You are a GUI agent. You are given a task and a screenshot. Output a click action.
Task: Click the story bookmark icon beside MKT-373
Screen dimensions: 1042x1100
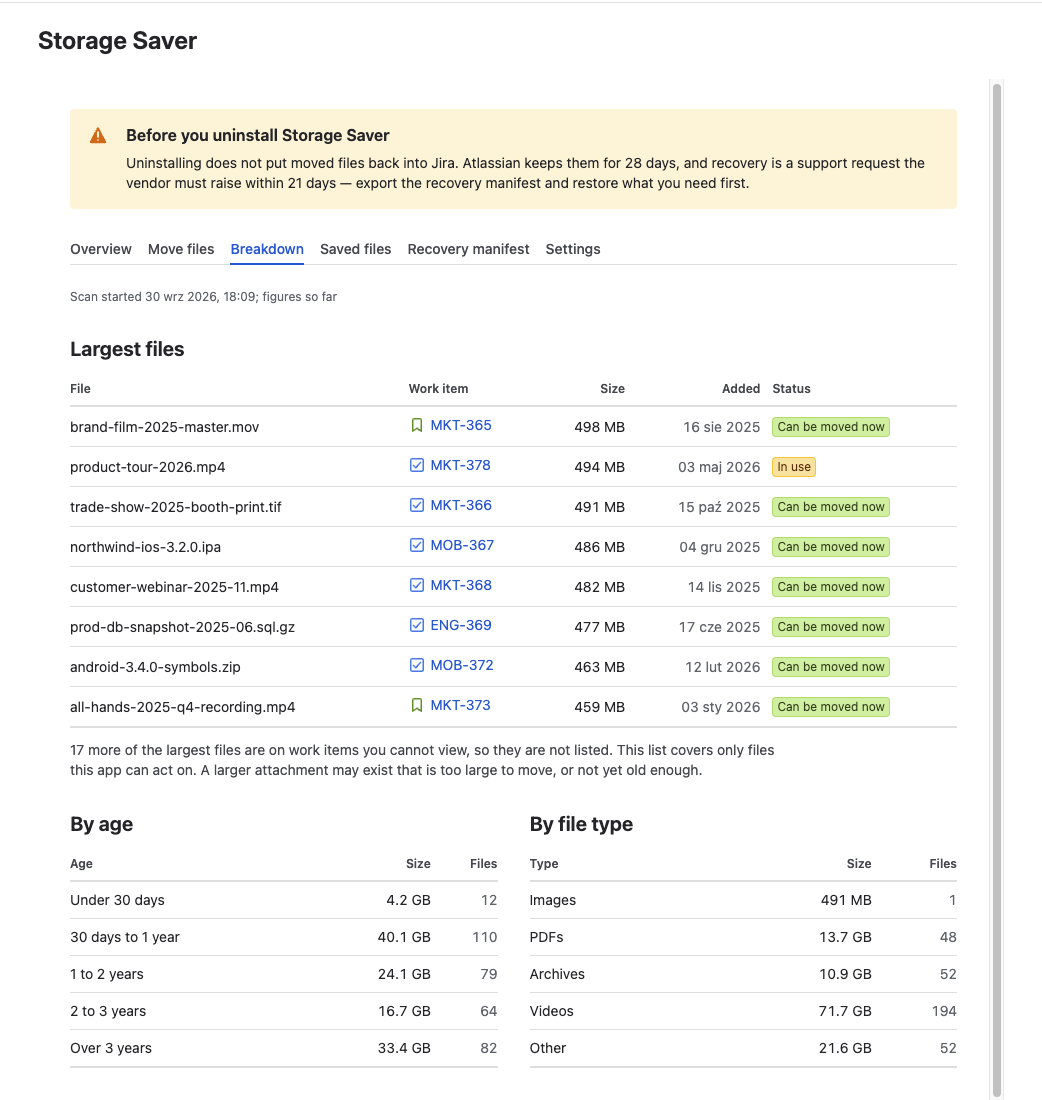click(417, 705)
